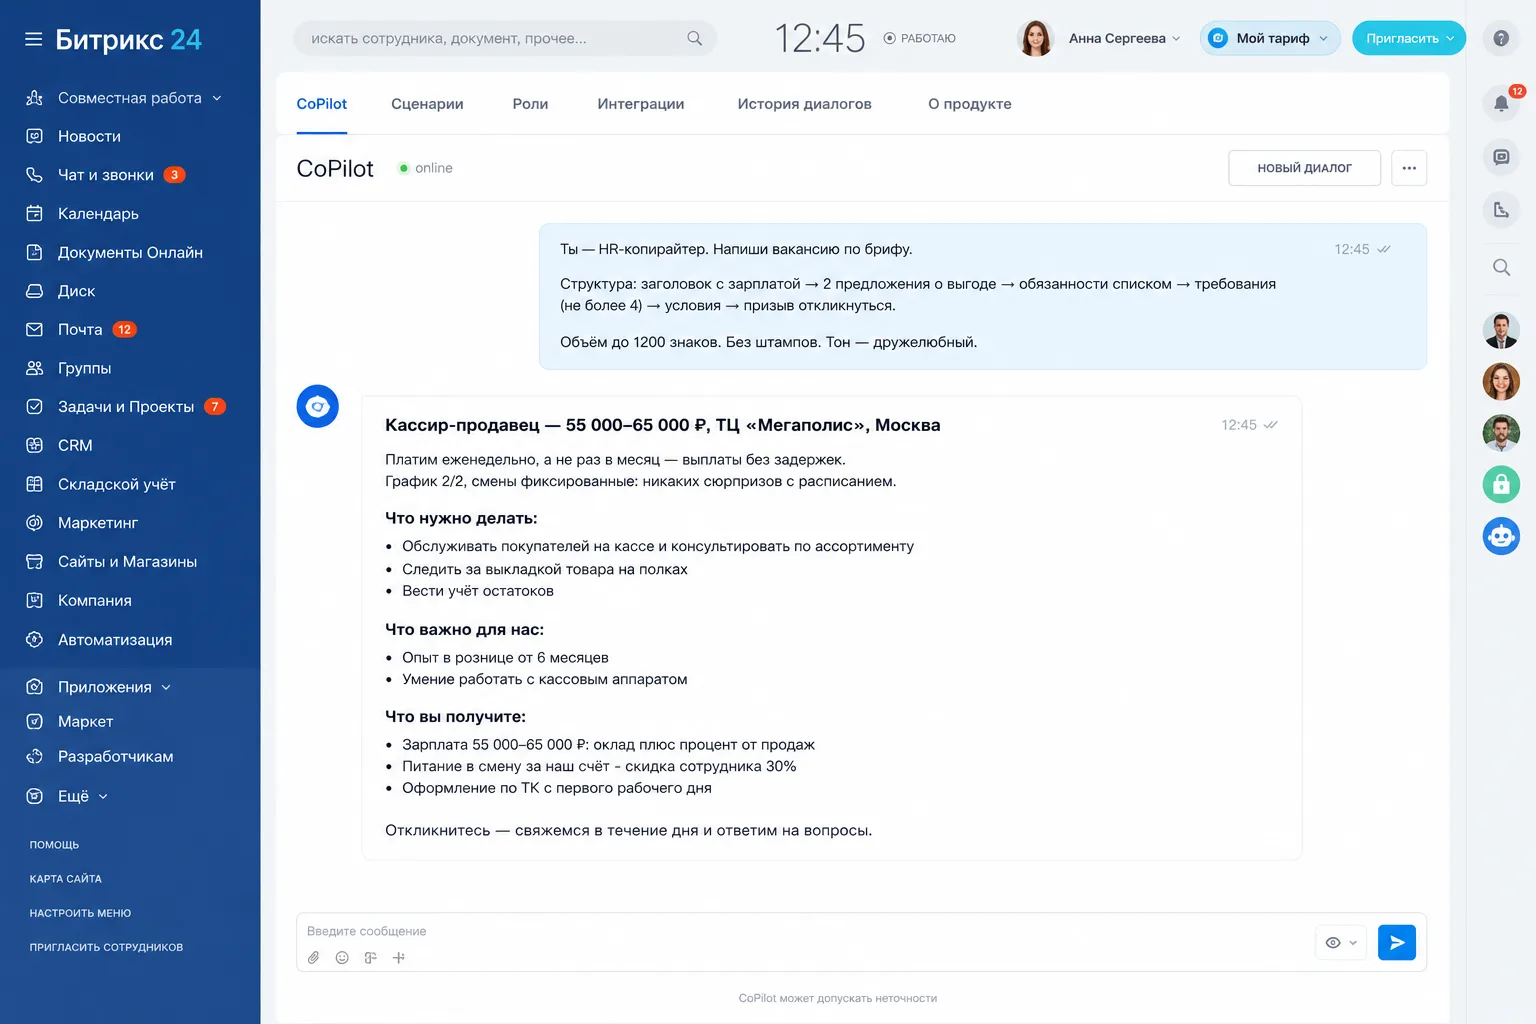
Task: Send the message with the blue arrow button
Action: point(1396,942)
